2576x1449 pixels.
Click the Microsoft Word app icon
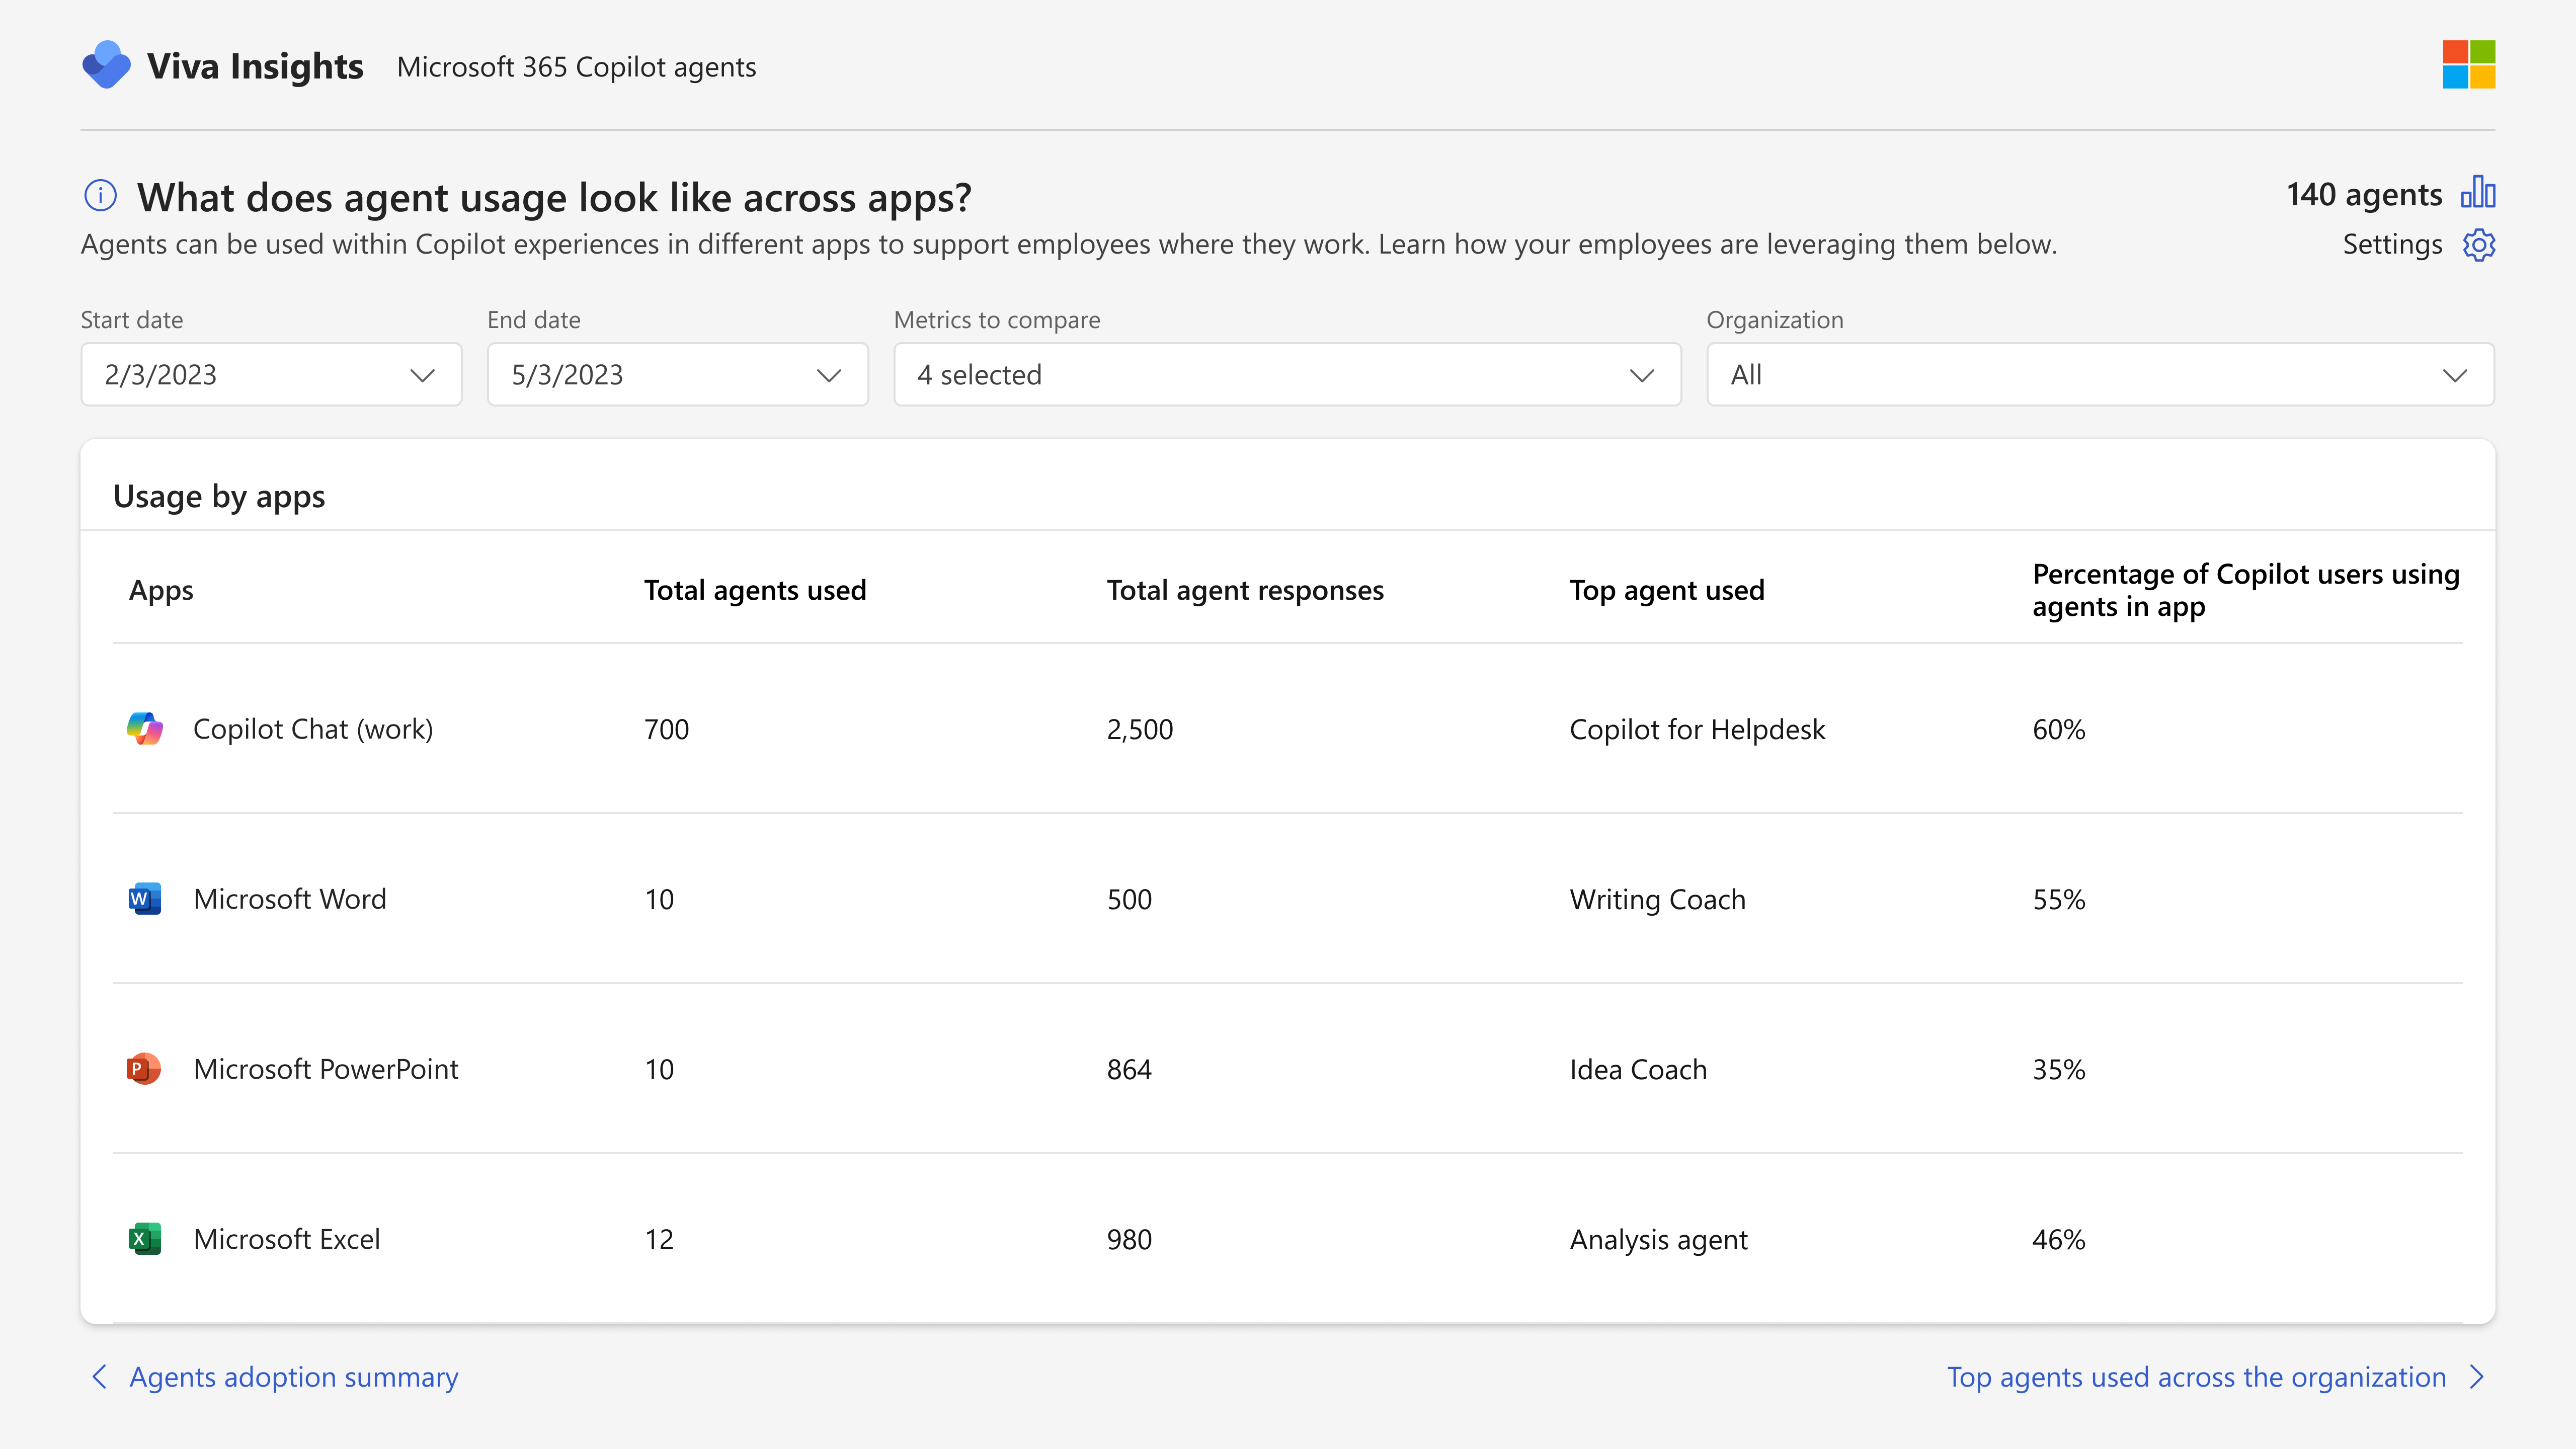pyautogui.click(x=145, y=899)
